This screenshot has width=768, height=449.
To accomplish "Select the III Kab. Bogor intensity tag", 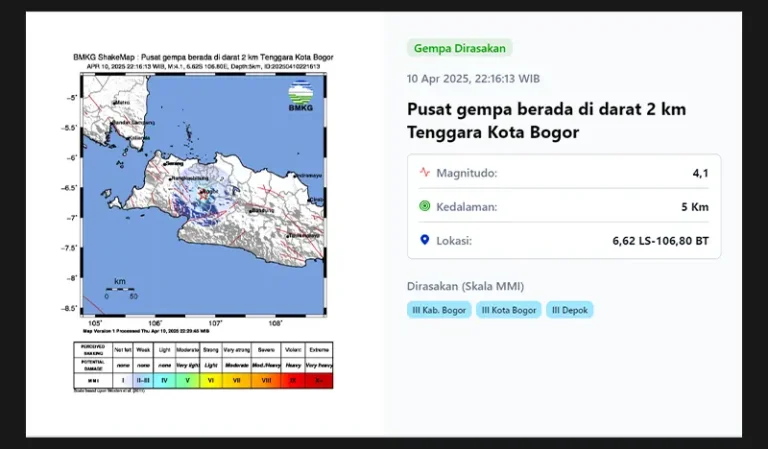I will click(439, 310).
